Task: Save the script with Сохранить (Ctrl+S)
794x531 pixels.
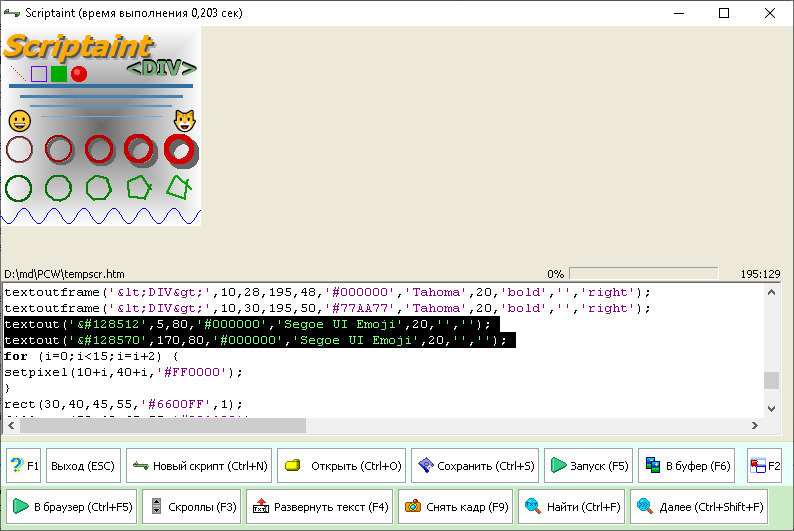Action: (475, 466)
